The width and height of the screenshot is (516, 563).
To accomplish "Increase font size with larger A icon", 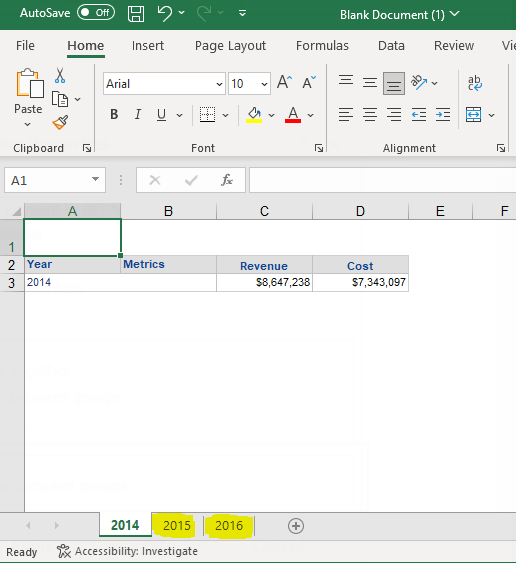I will pyautogui.click(x=284, y=83).
